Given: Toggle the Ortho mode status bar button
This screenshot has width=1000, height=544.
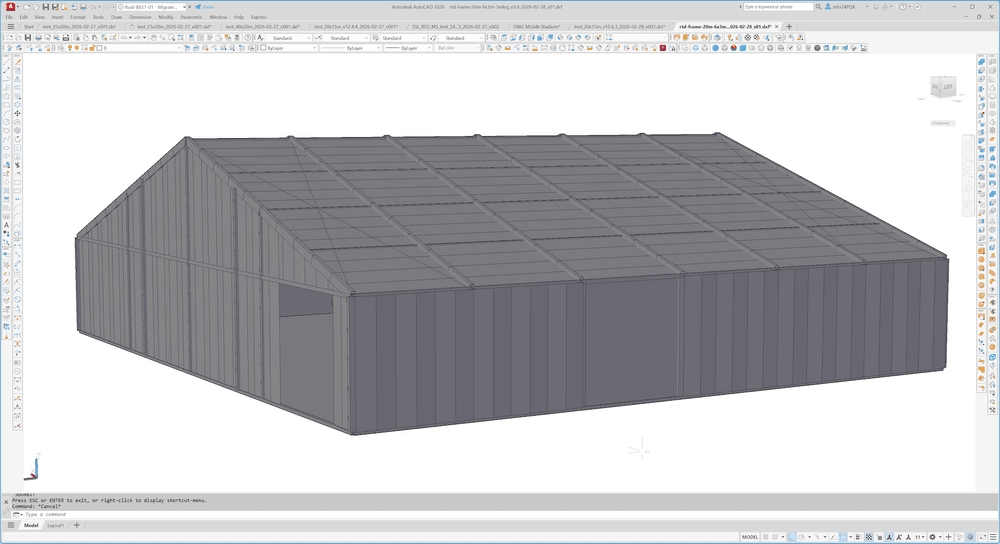Looking at the screenshot, I should pos(791,537).
